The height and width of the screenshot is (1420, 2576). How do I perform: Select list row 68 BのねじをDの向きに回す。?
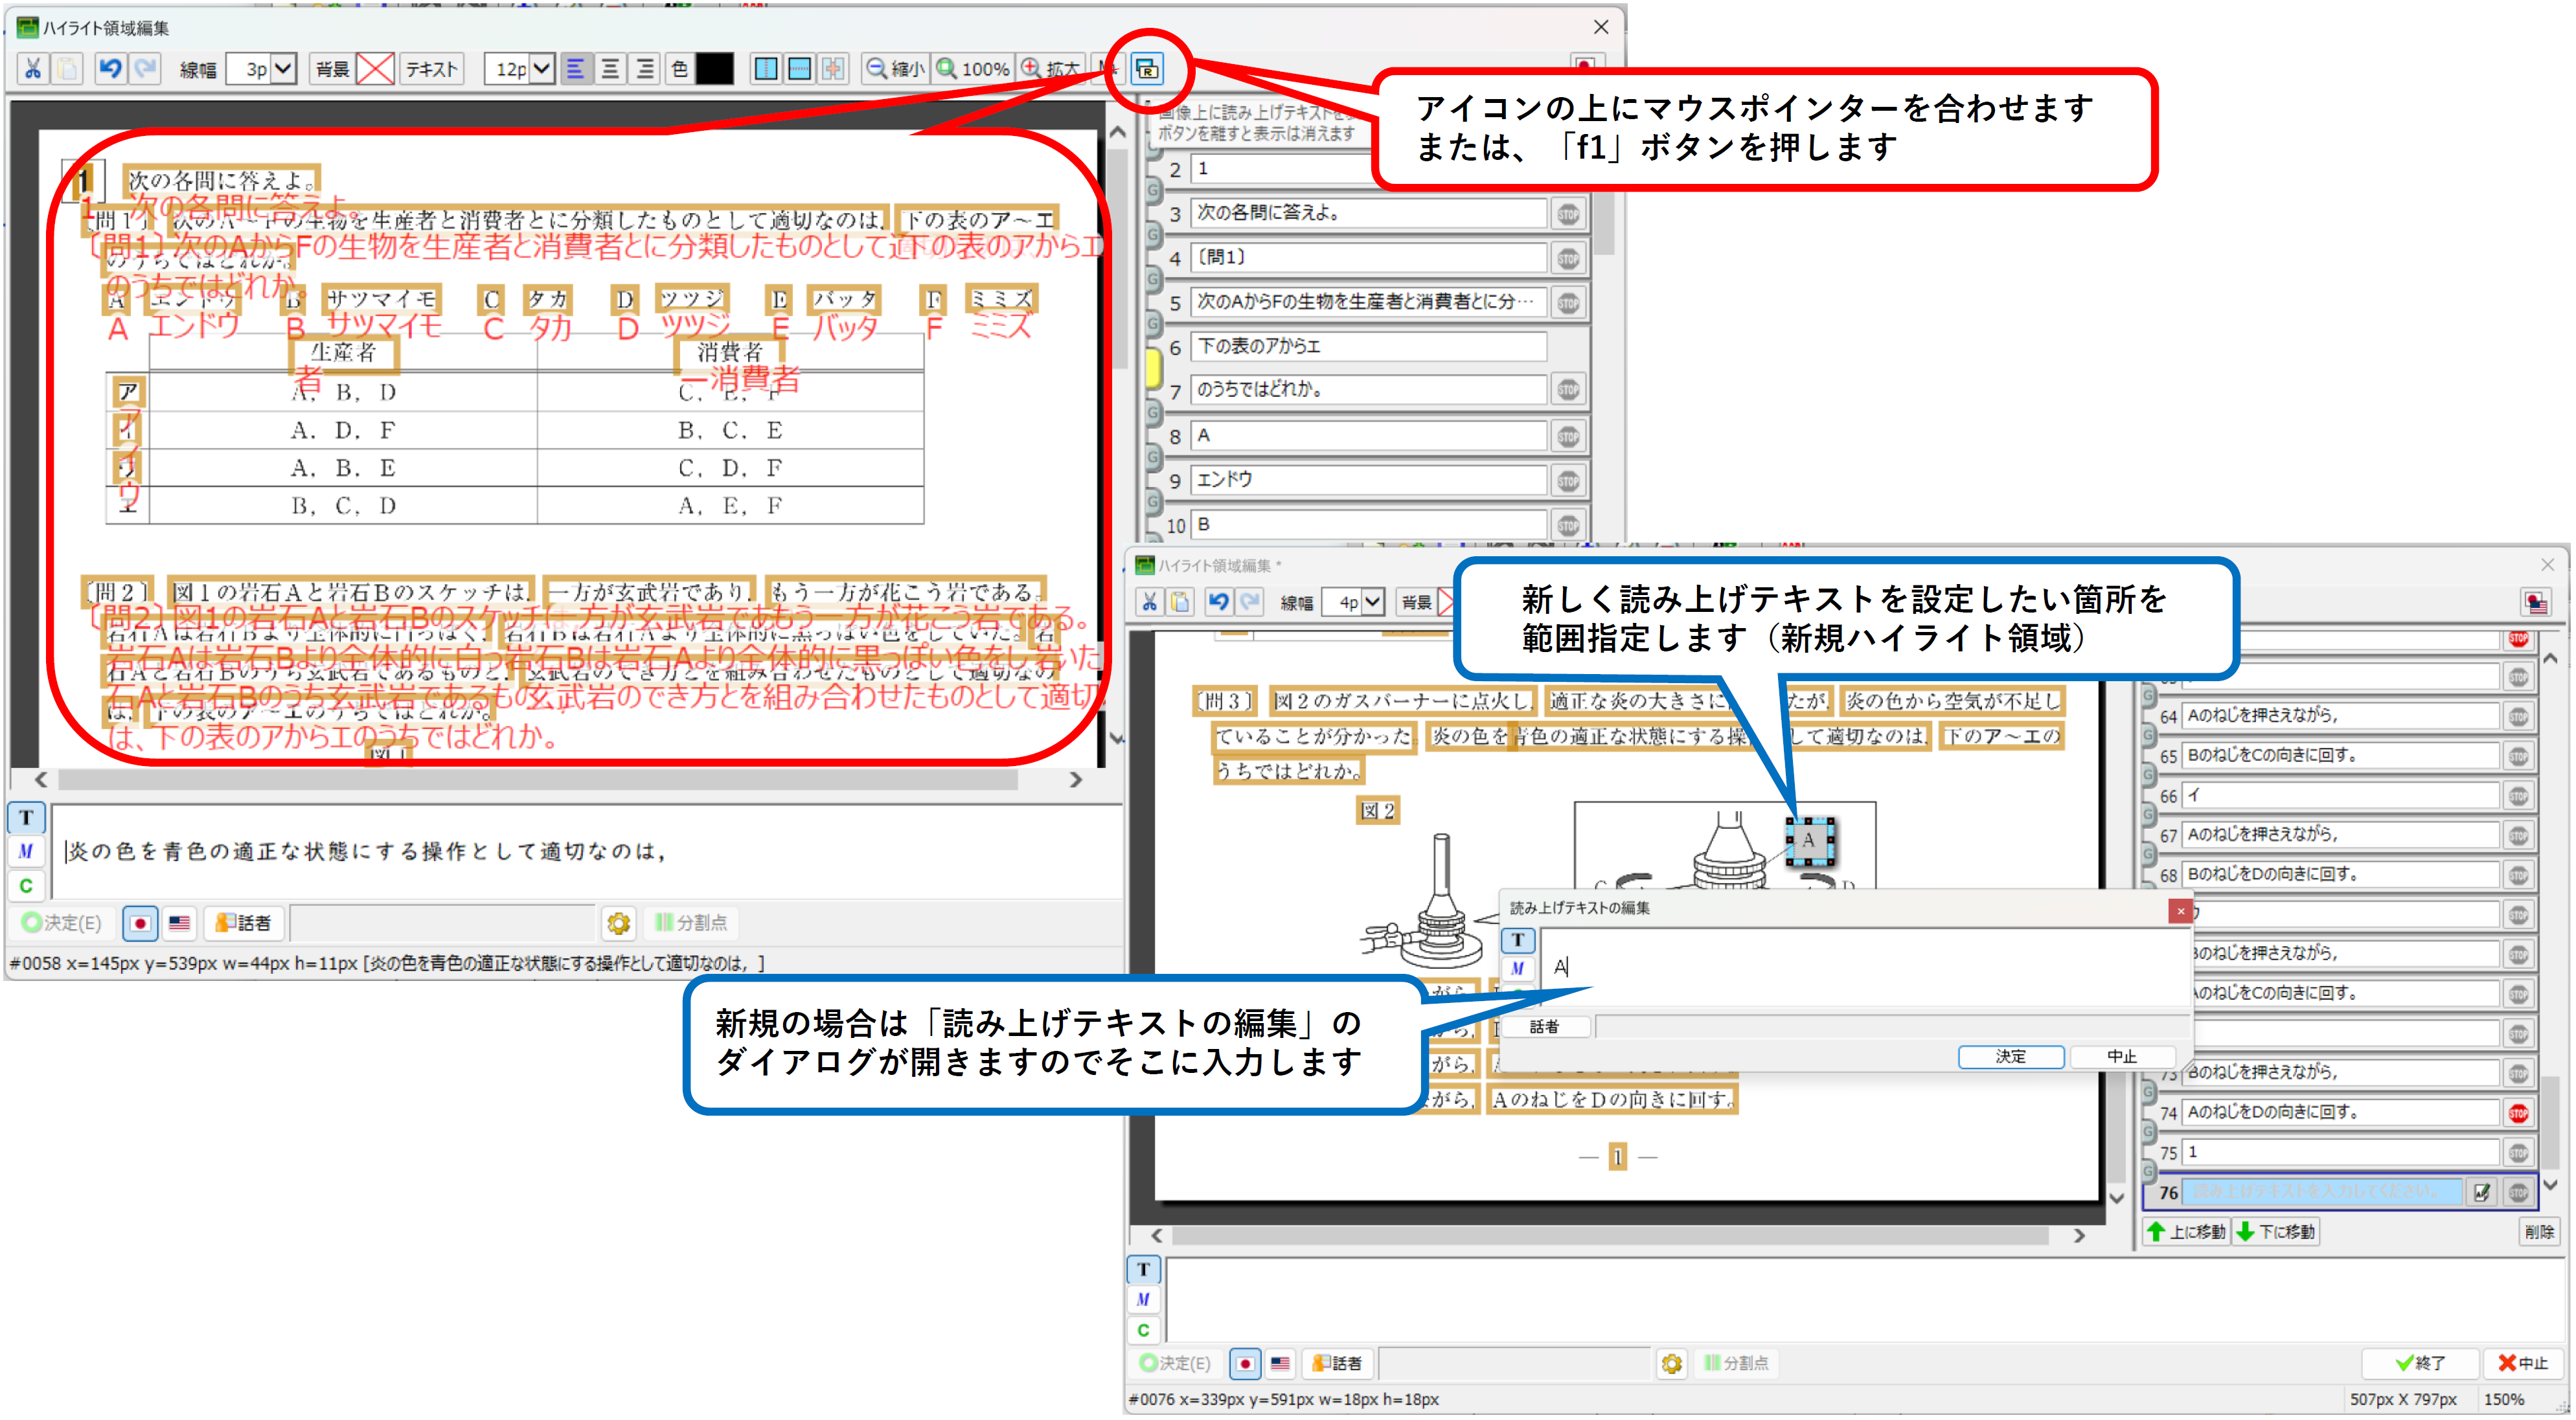click(2339, 874)
